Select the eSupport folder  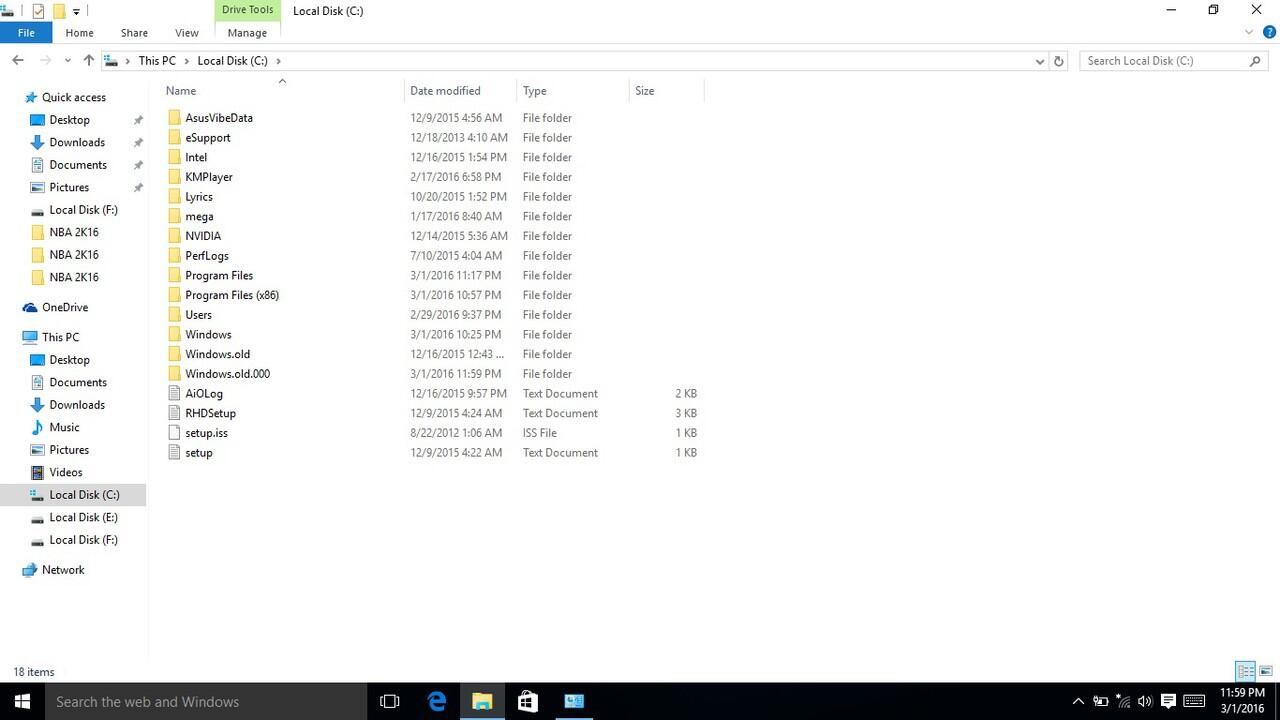pos(208,138)
